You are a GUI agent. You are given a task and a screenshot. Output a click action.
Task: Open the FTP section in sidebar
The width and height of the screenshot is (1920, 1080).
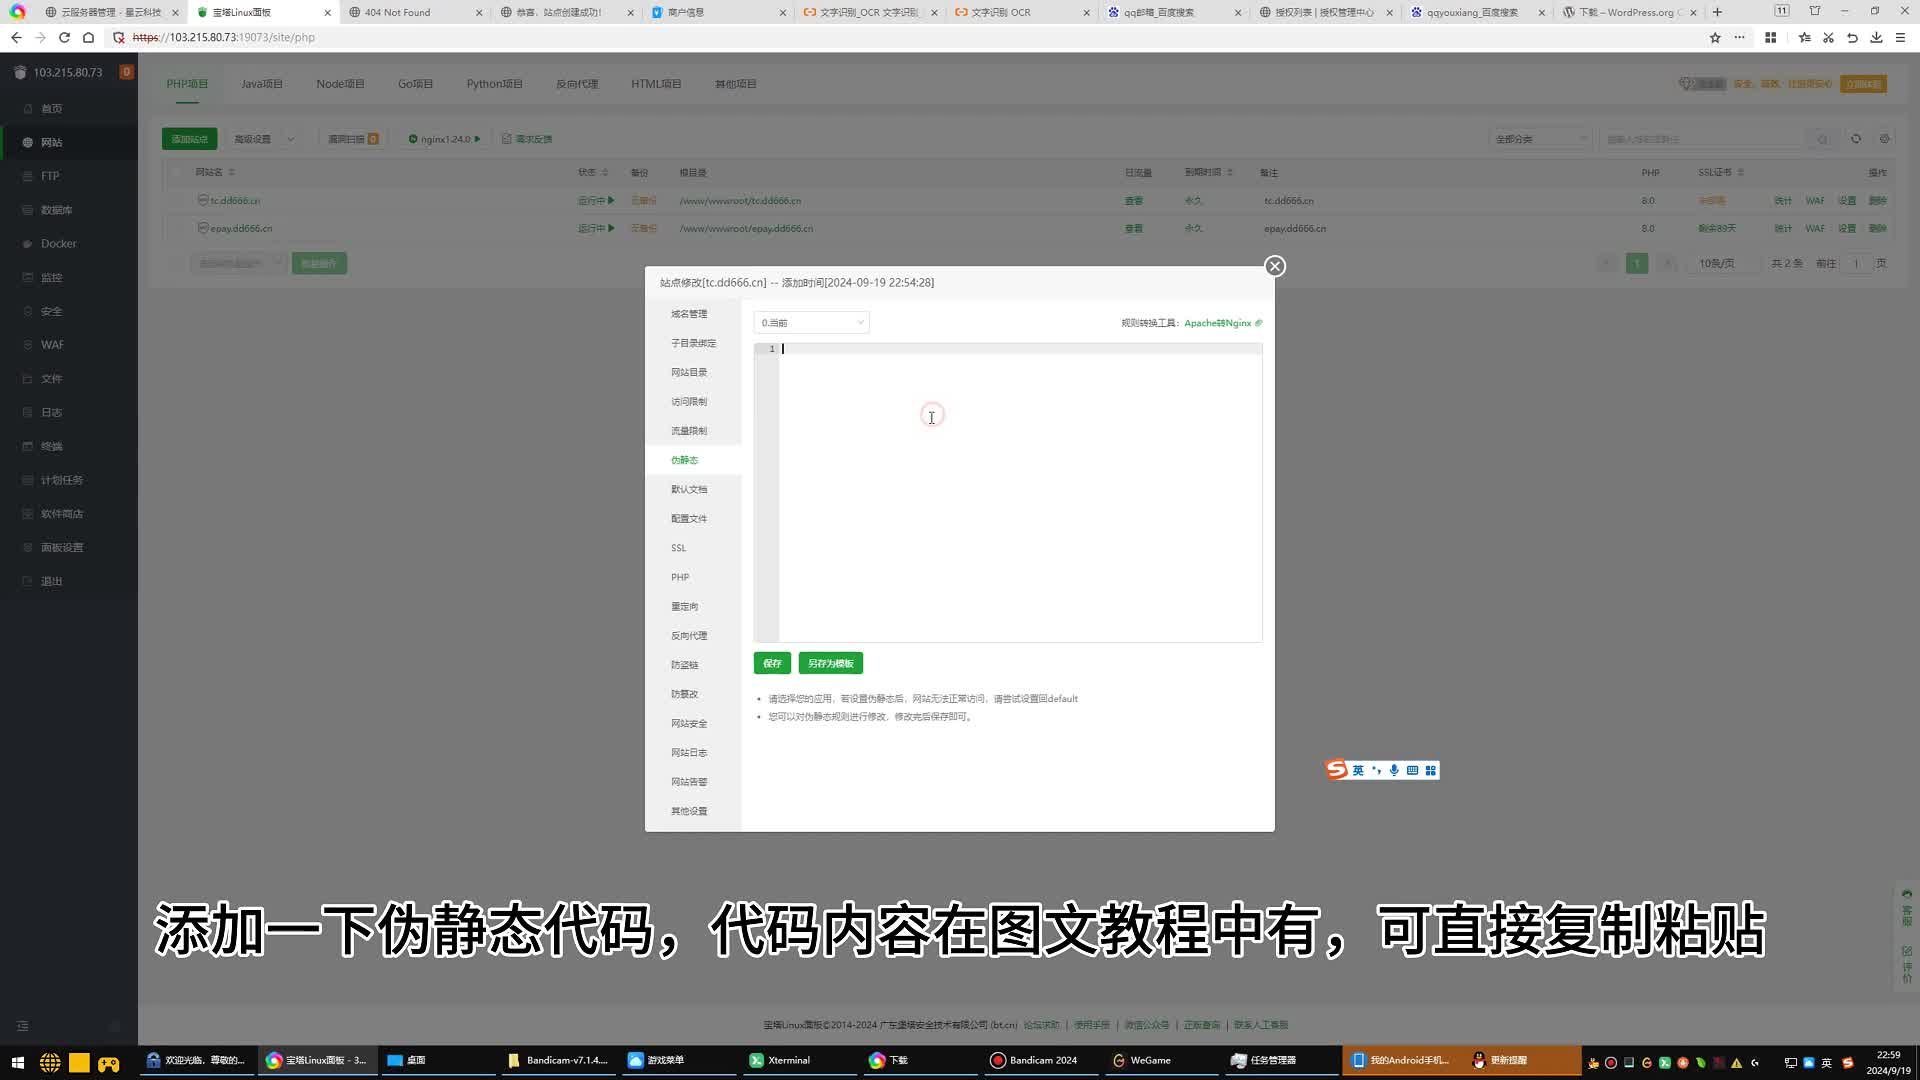50,176
